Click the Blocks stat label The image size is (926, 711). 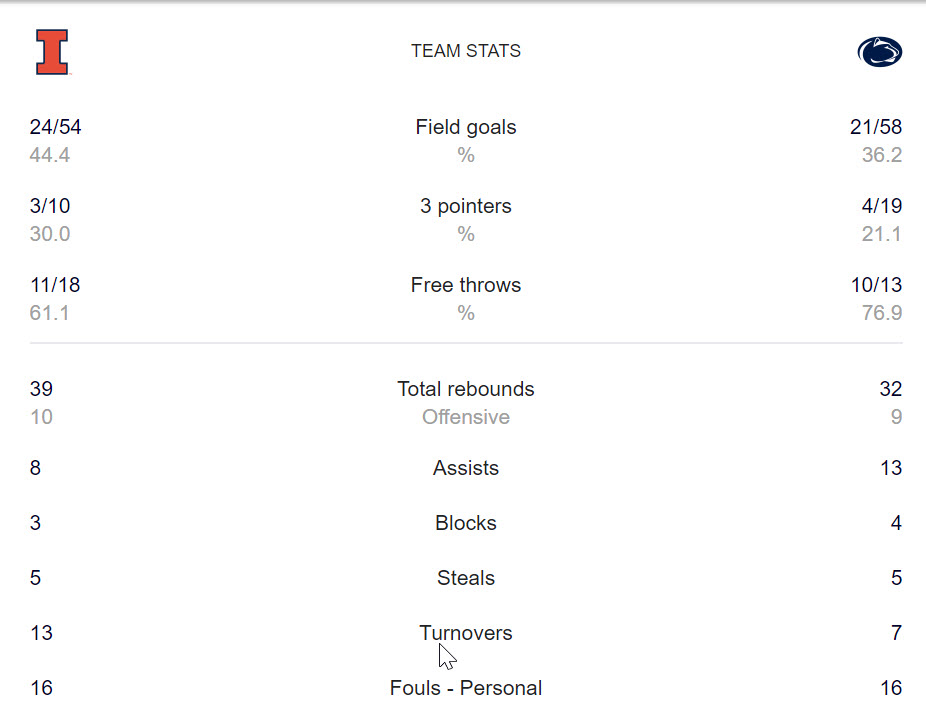pos(466,523)
